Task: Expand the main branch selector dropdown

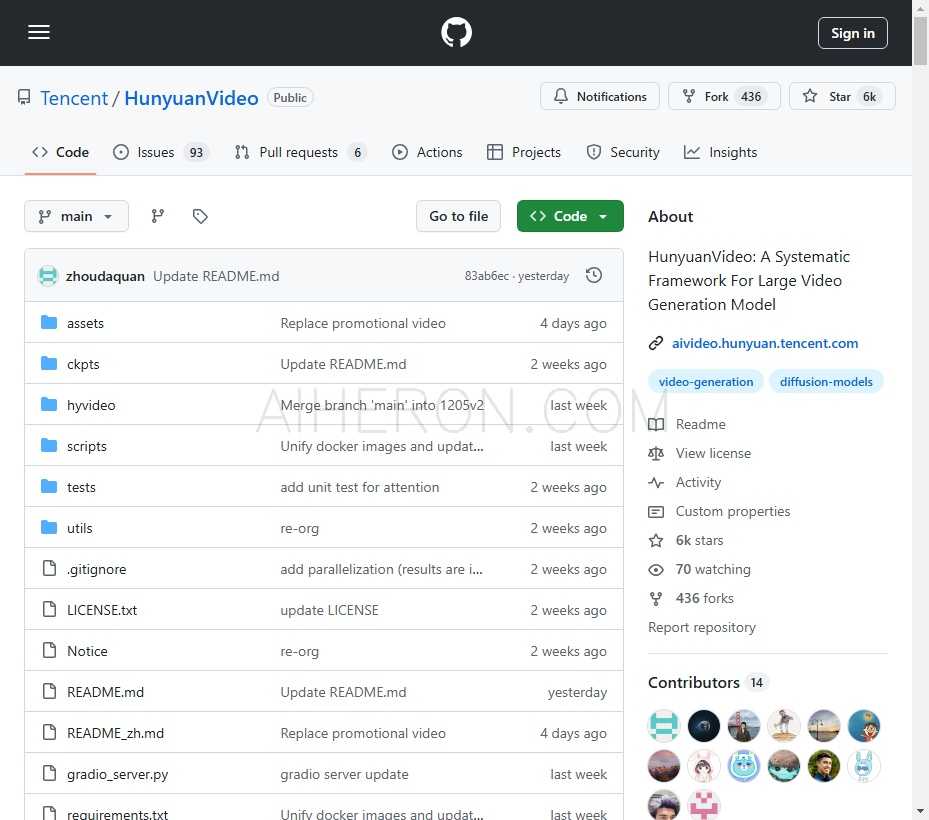Action: (76, 216)
